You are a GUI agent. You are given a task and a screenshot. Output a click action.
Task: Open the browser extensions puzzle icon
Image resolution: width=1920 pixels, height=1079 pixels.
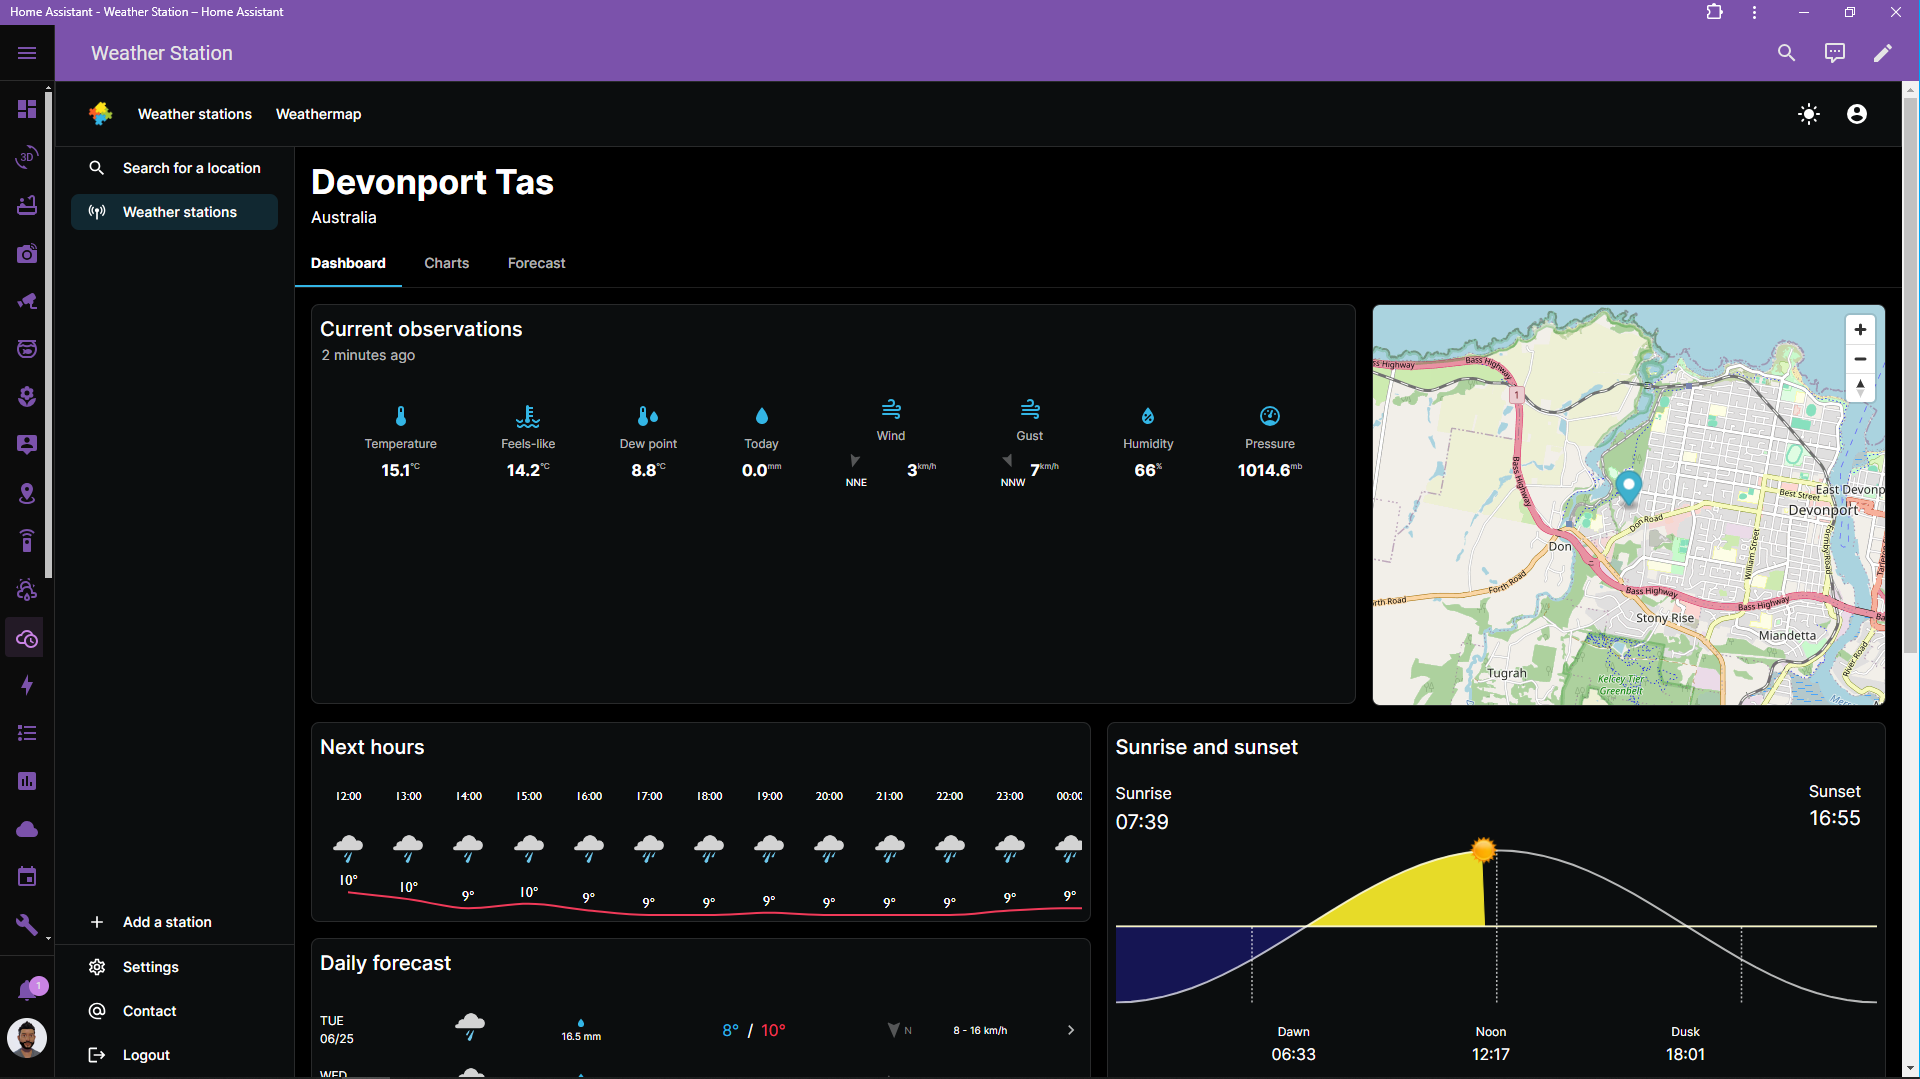(1714, 12)
